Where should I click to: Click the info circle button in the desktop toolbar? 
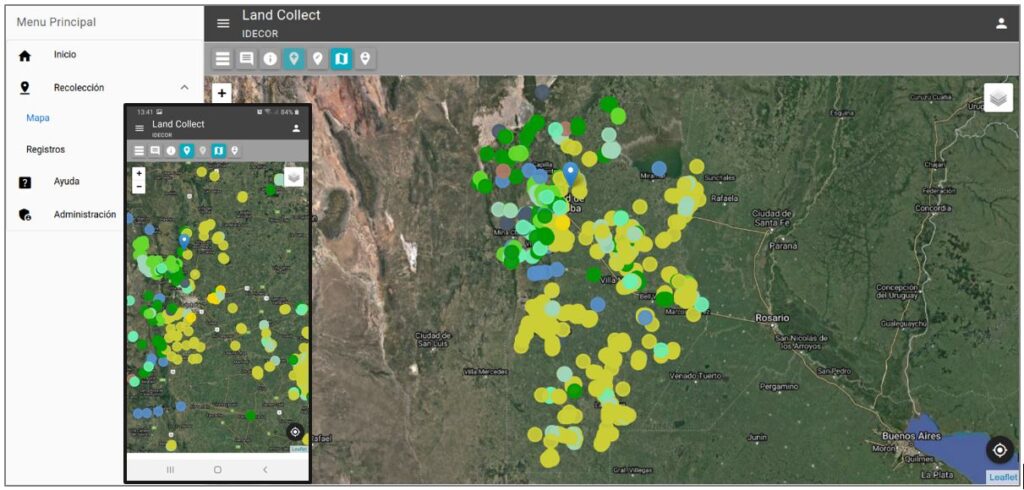270,59
